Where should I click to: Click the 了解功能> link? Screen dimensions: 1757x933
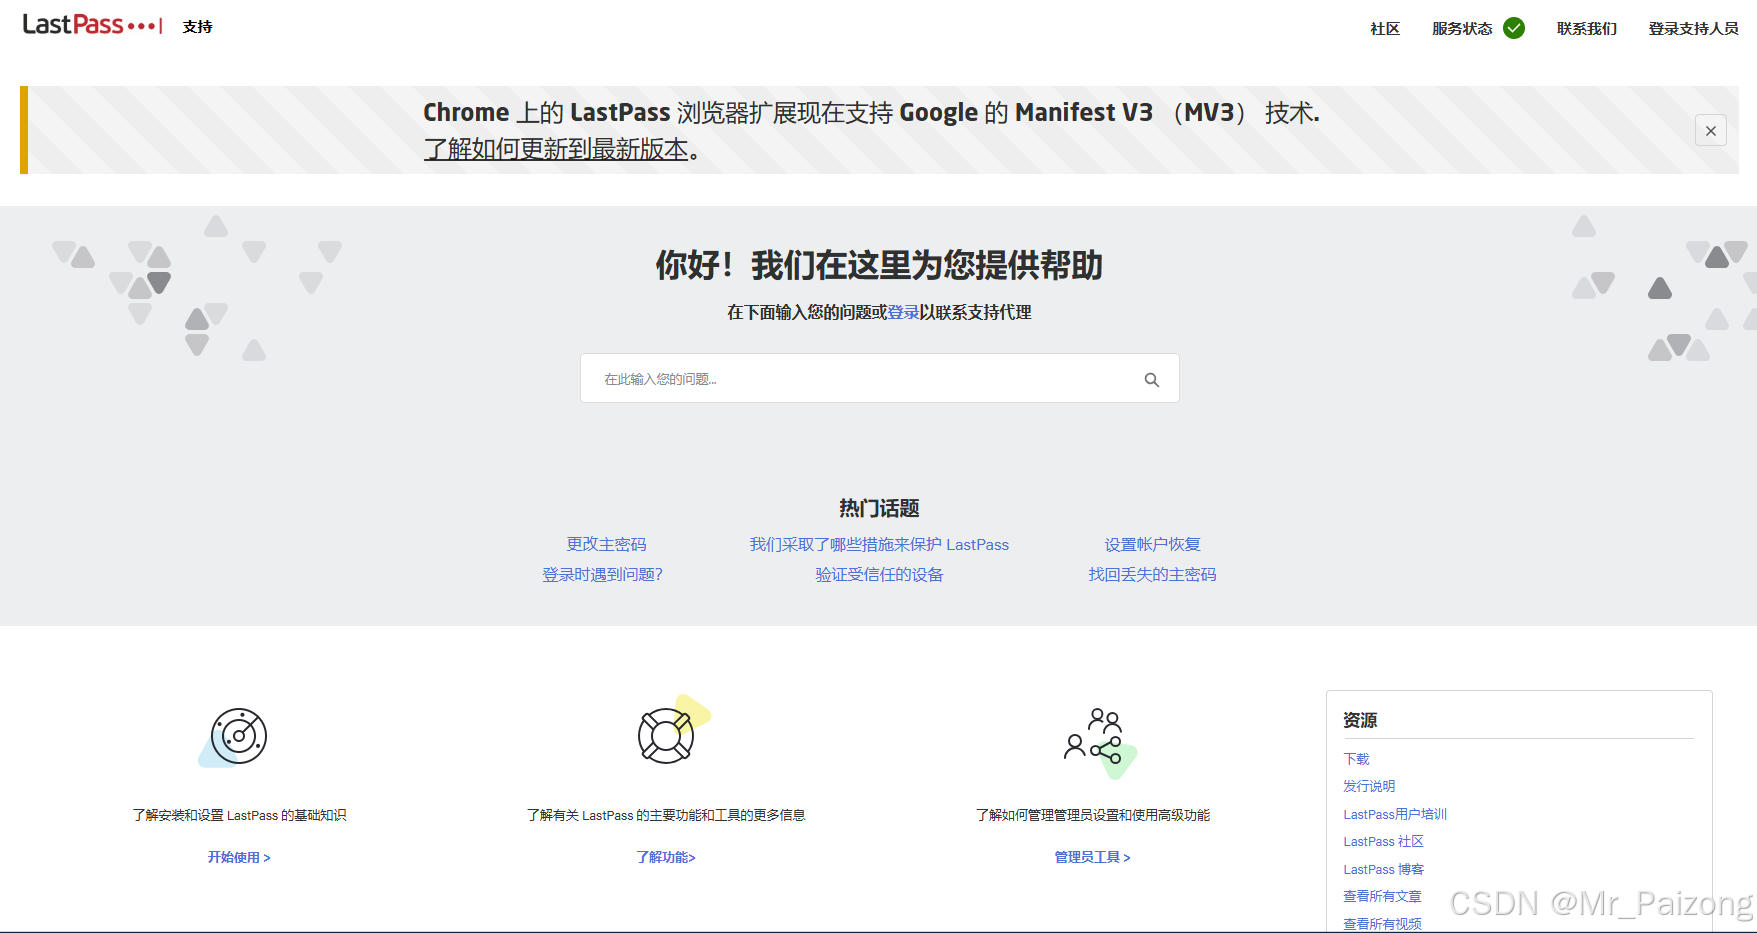[x=666, y=857]
